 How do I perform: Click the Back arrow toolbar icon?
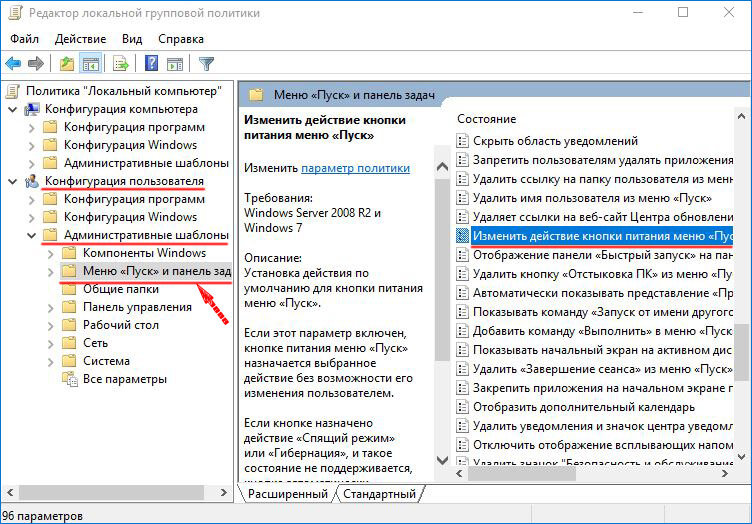pyautogui.click(x=13, y=63)
